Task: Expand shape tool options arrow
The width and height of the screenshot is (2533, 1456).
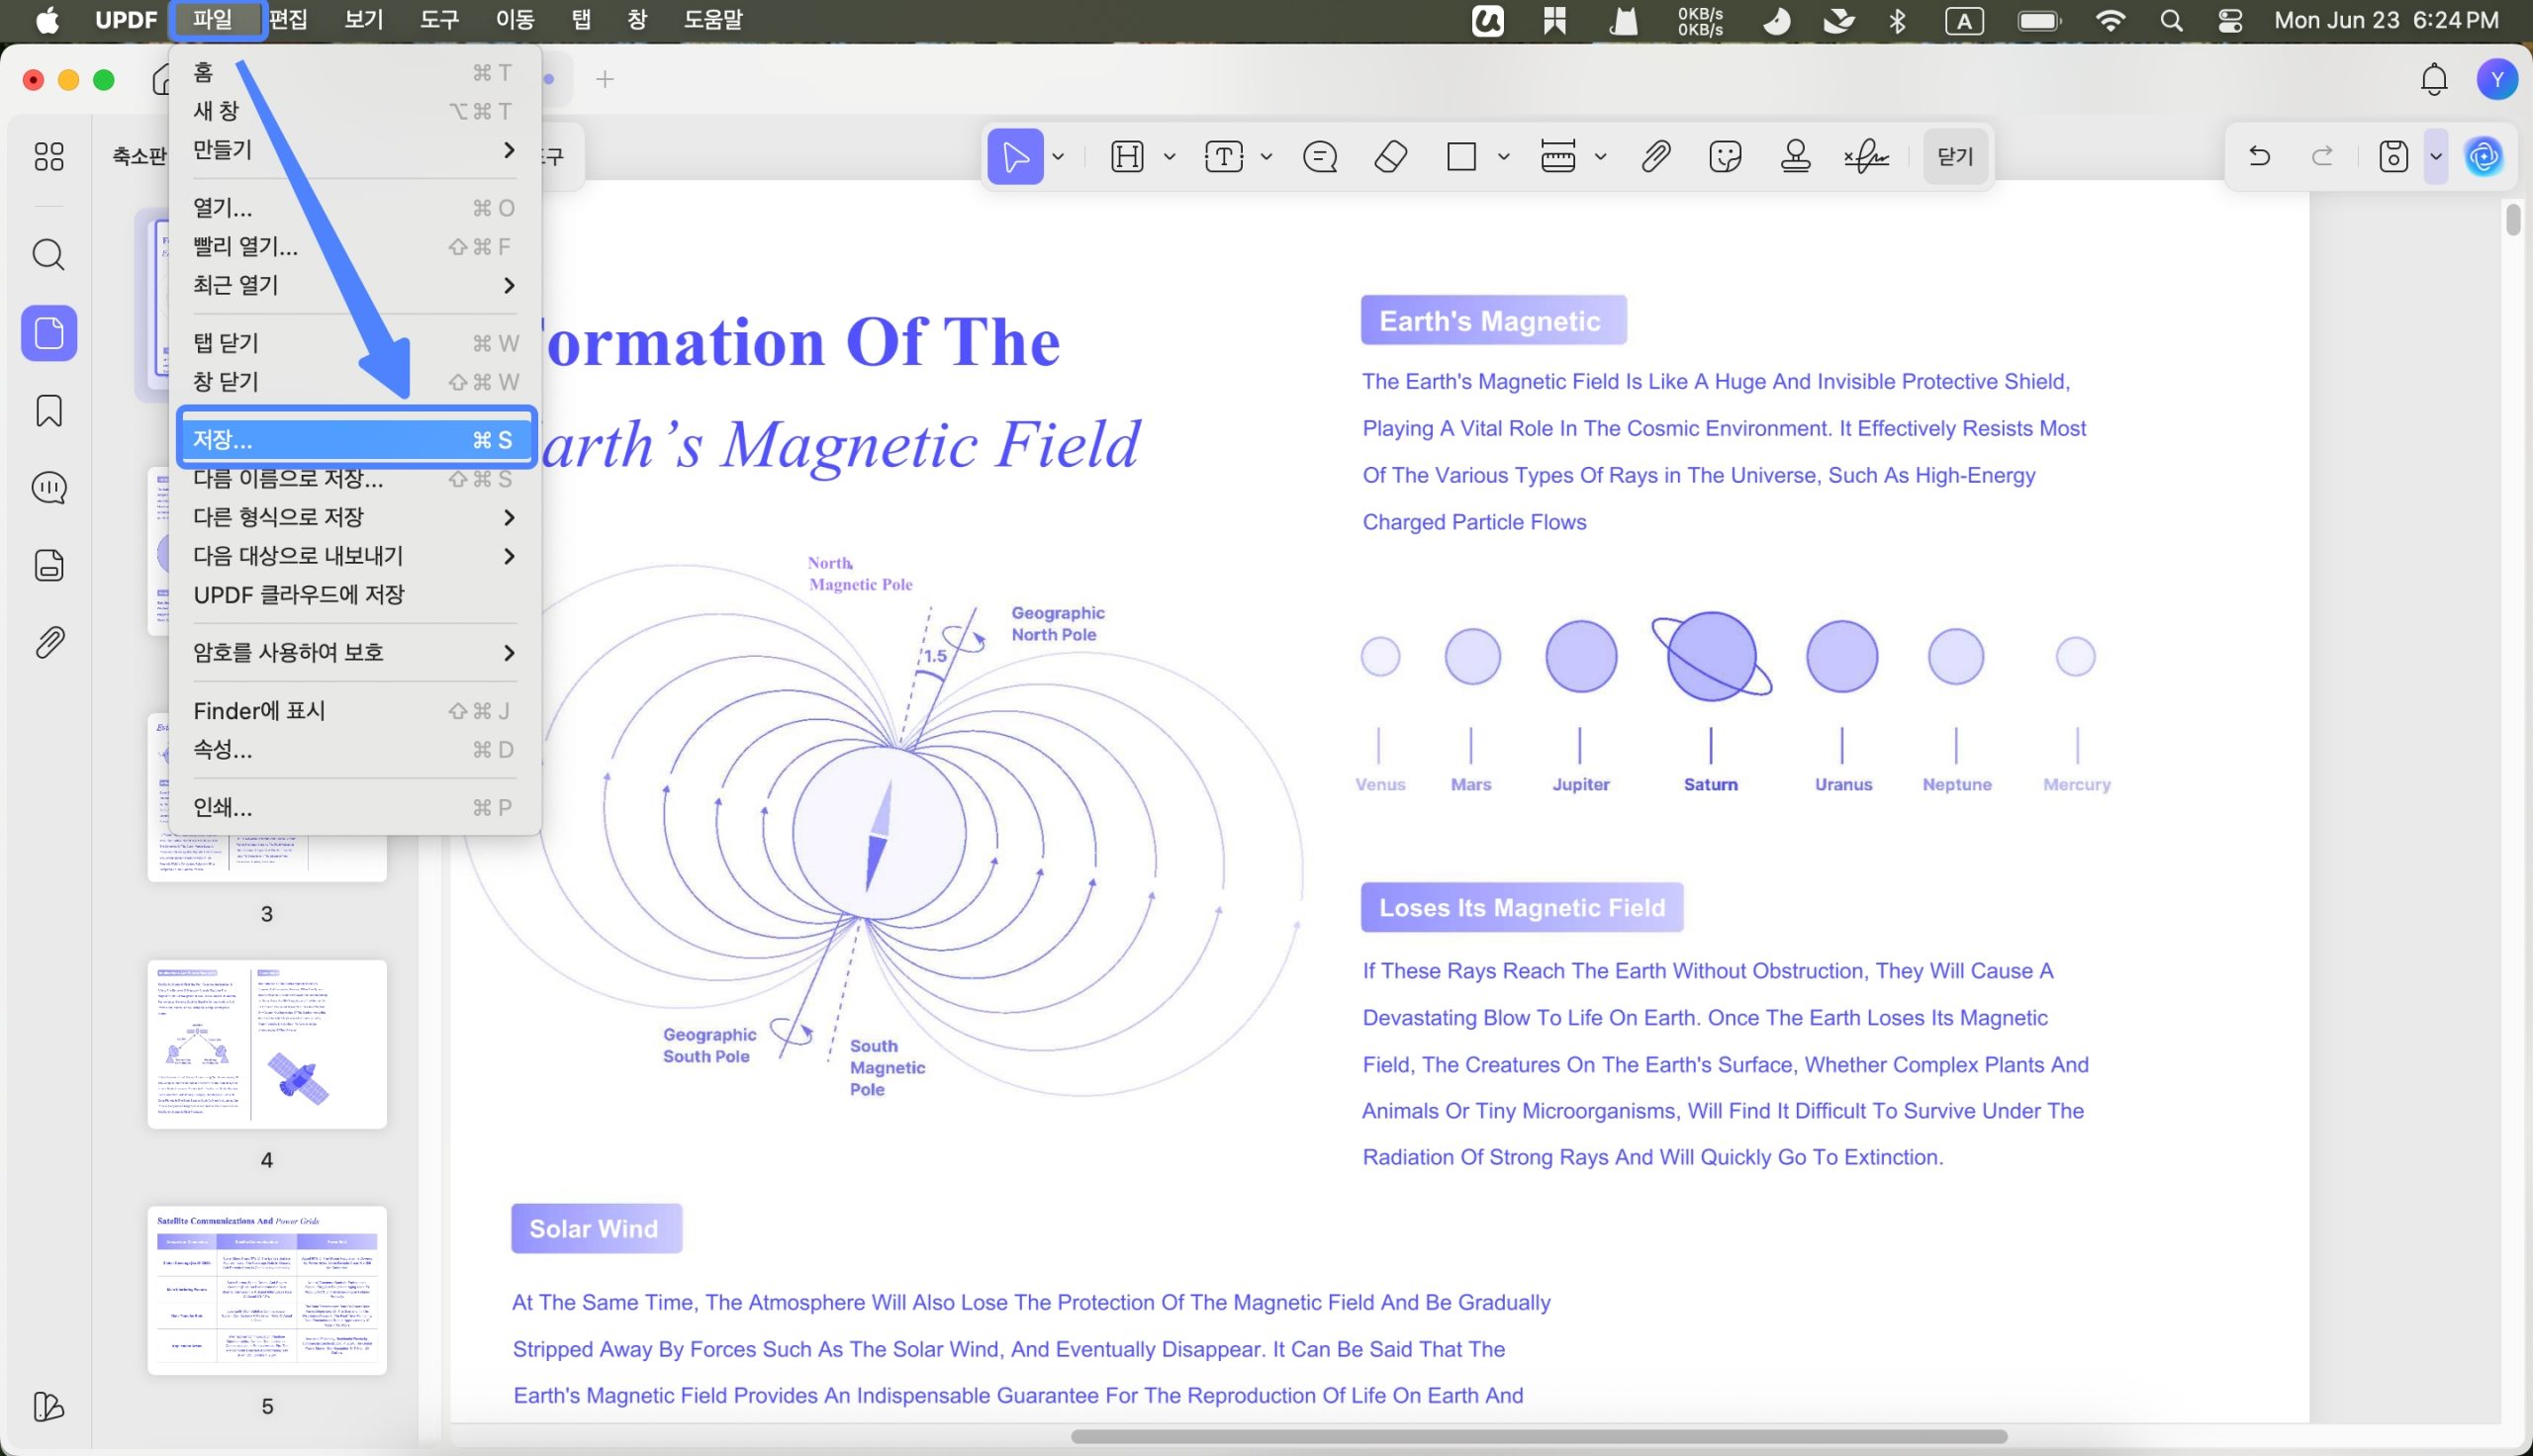Action: coord(1503,157)
